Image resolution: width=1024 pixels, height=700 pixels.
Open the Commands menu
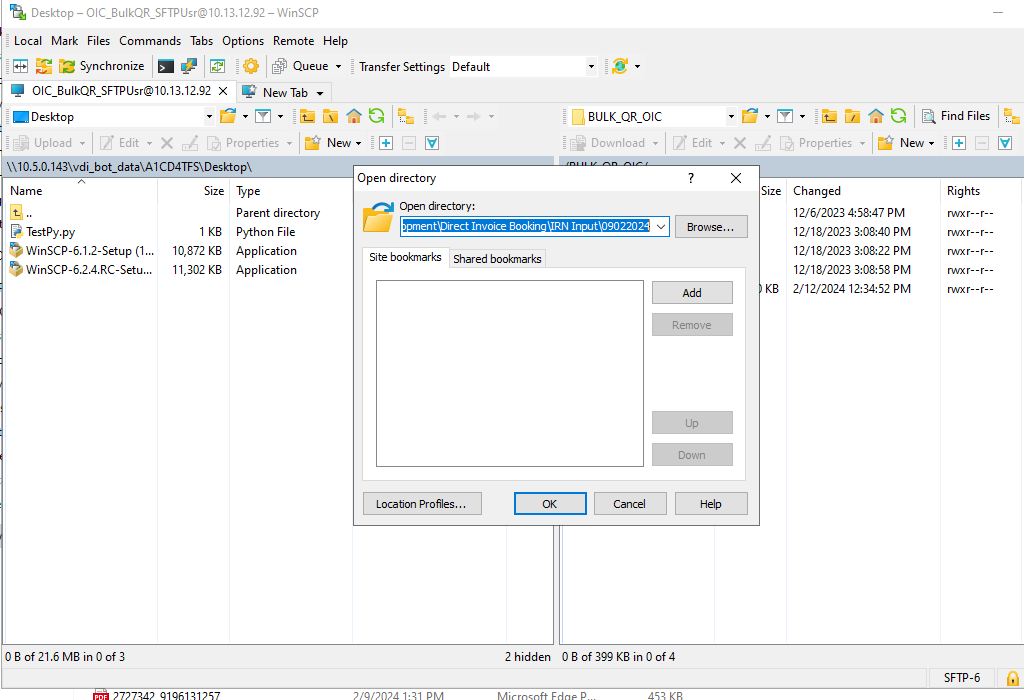[150, 41]
